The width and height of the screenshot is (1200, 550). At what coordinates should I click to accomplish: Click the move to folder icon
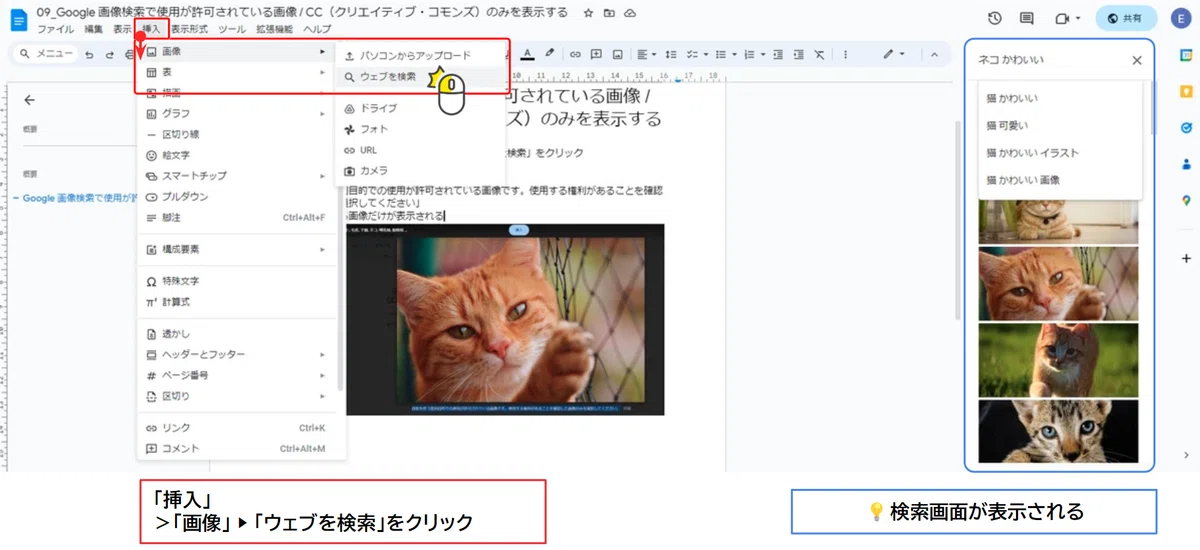(x=609, y=12)
